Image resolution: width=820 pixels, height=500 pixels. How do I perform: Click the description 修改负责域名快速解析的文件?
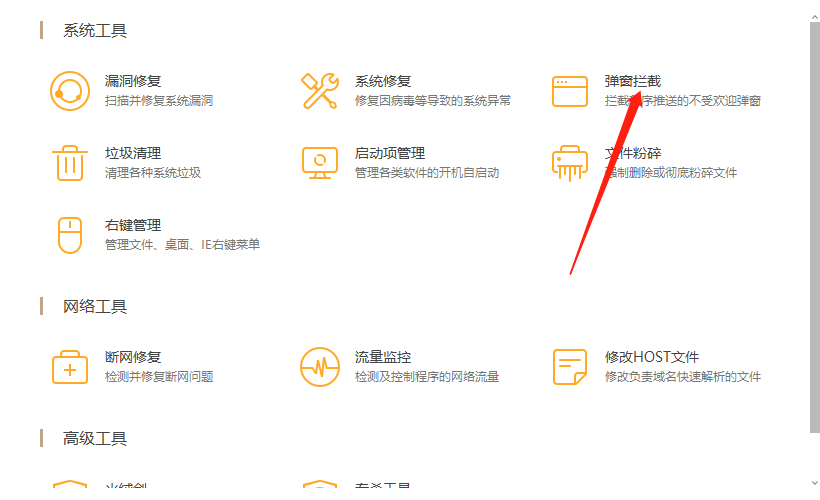pos(682,377)
